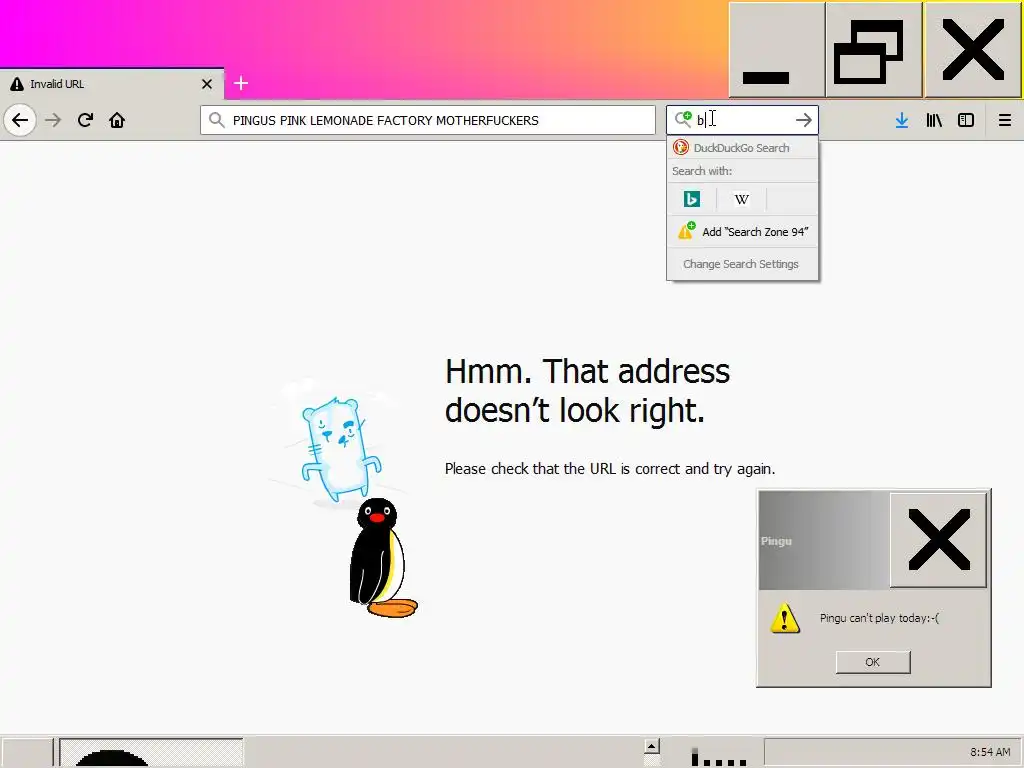Image resolution: width=1024 pixels, height=768 pixels.
Task: Select the Invalid URL tab
Action: point(112,84)
